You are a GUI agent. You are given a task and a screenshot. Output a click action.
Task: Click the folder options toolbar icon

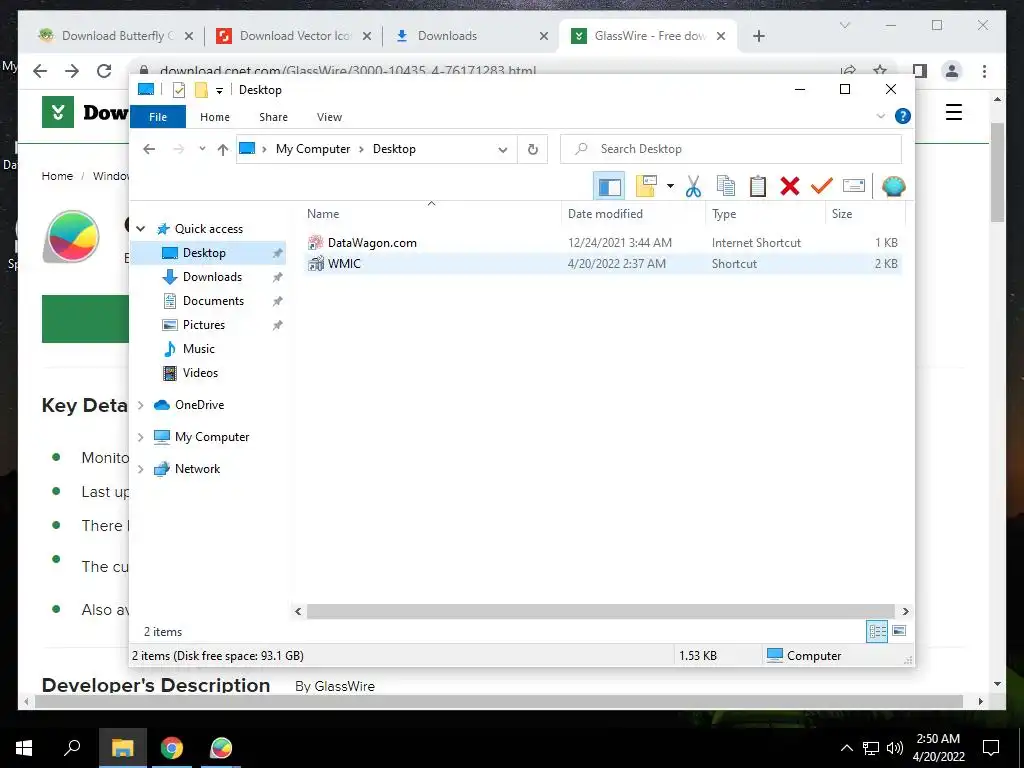[646, 186]
